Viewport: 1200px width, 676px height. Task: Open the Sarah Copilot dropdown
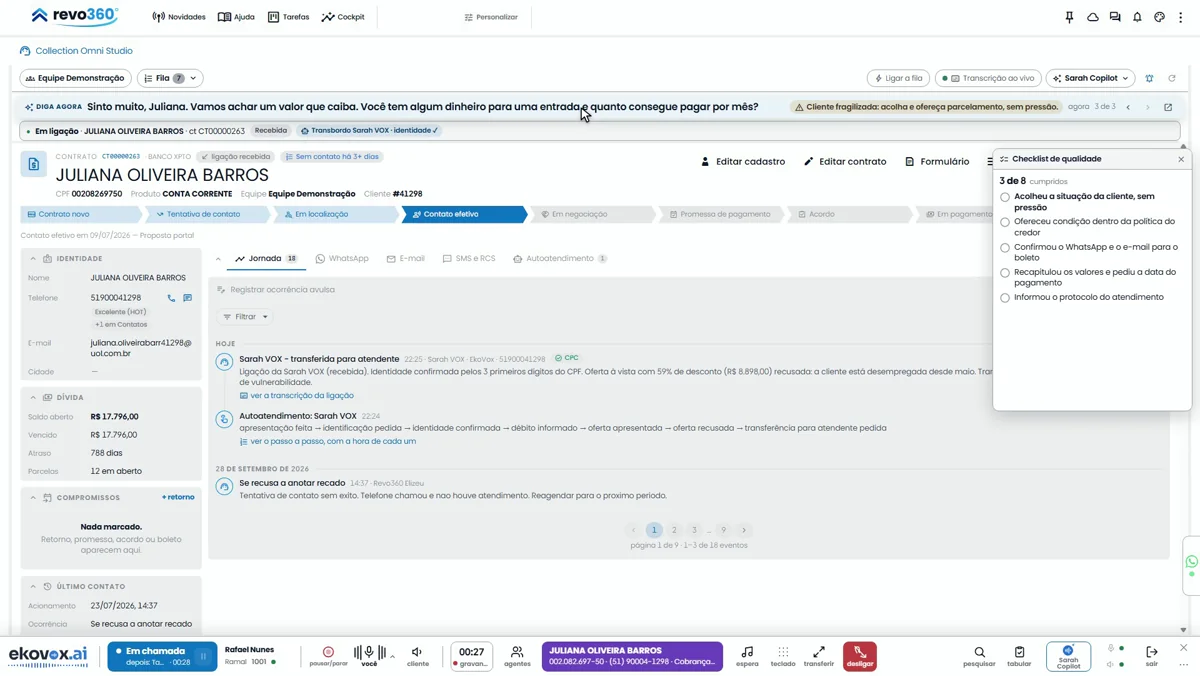(x=1090, y=78)
